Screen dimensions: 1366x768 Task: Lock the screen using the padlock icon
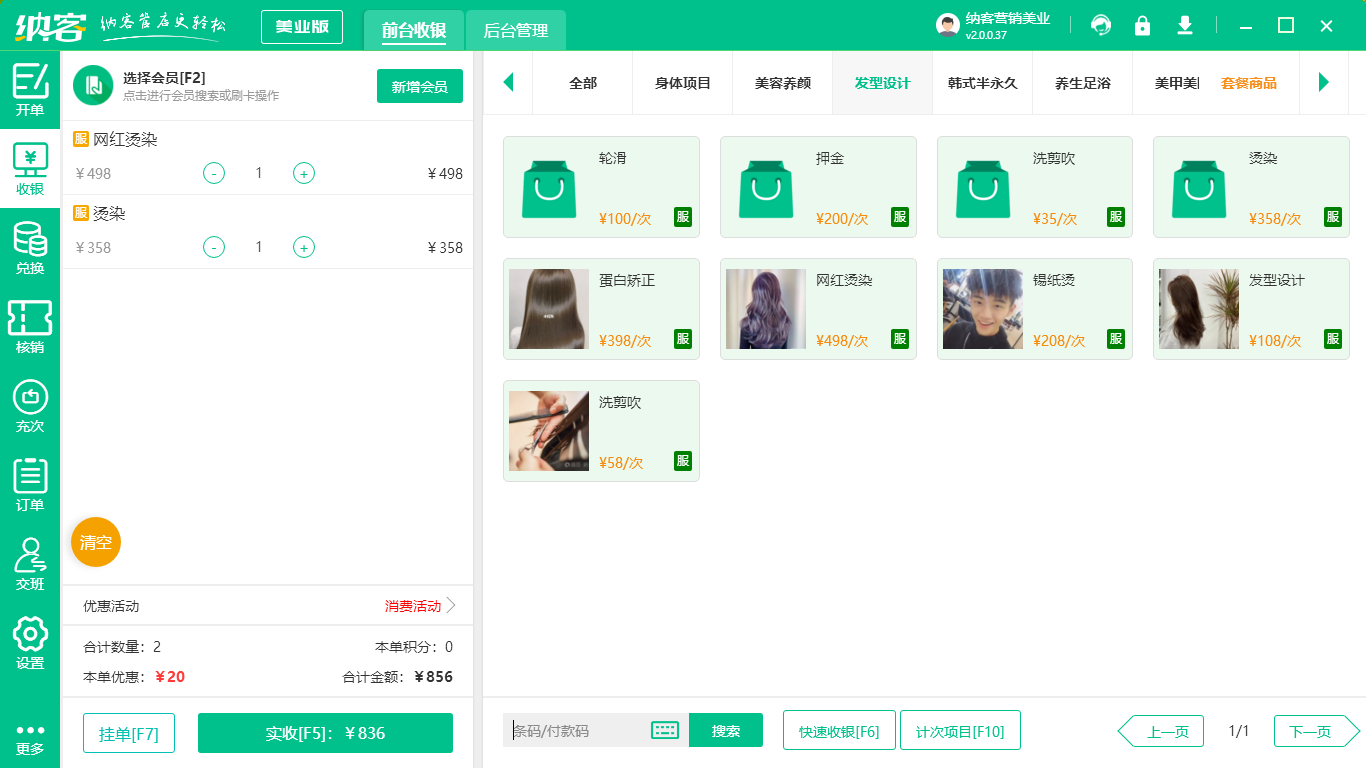1142,25
